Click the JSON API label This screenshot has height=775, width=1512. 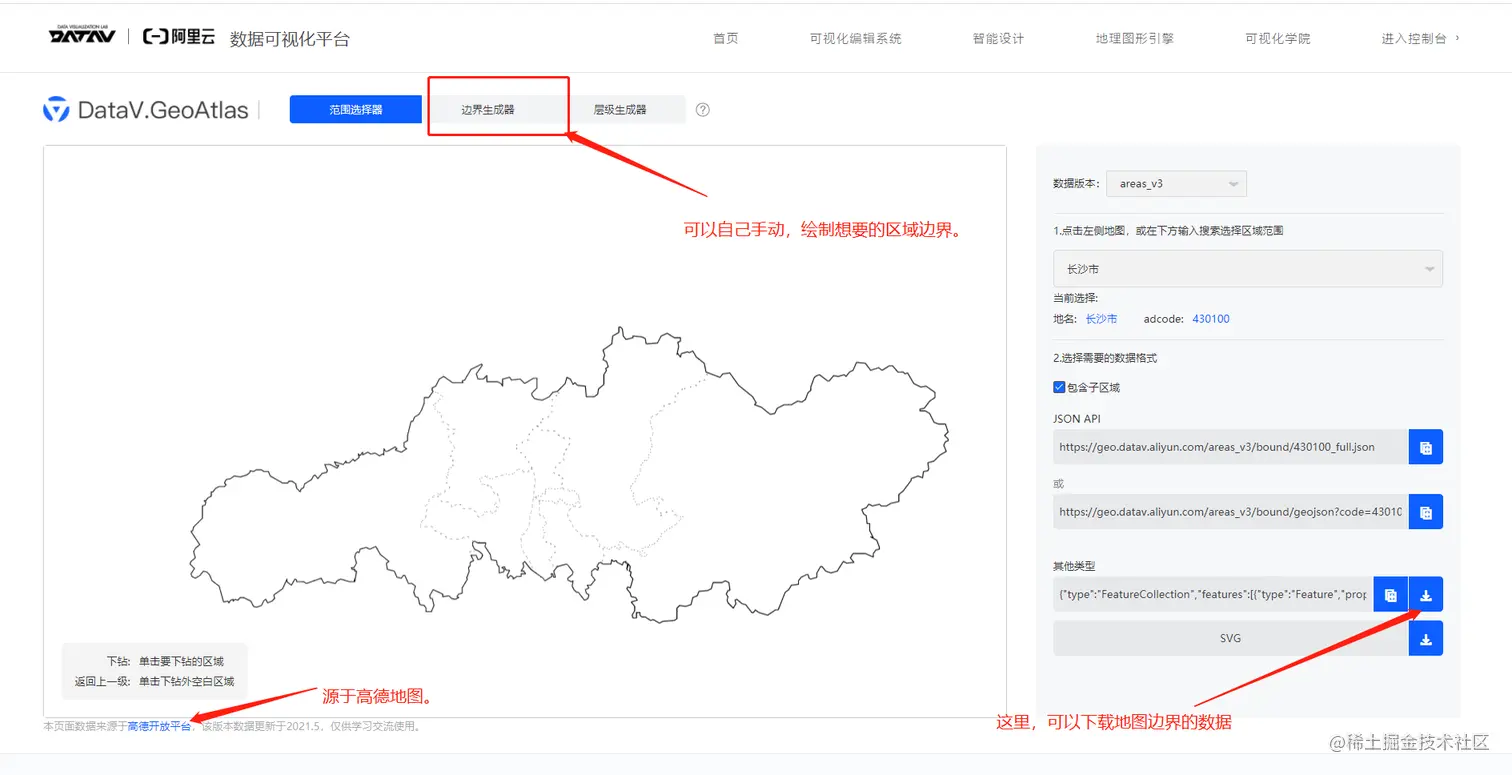1077,418
